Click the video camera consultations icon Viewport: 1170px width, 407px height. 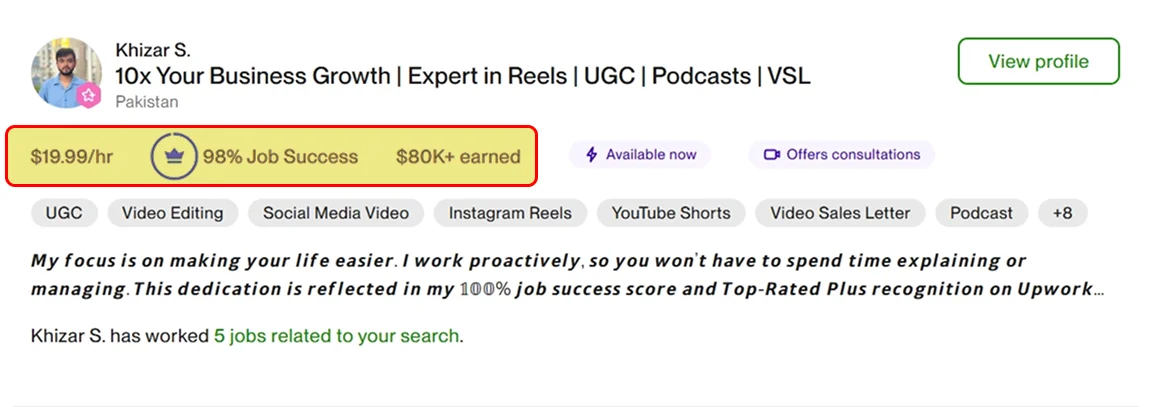pyautogui.click(x=771, y=155)
